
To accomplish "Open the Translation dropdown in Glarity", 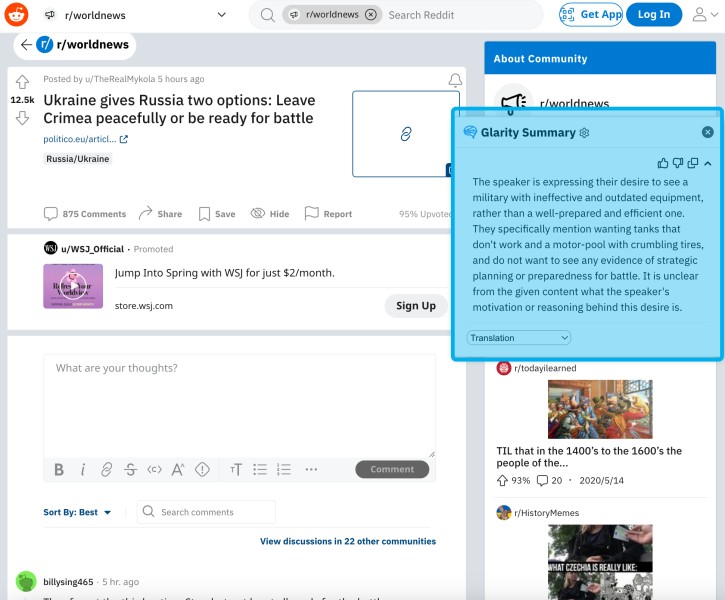I will [x=518, y=338].
